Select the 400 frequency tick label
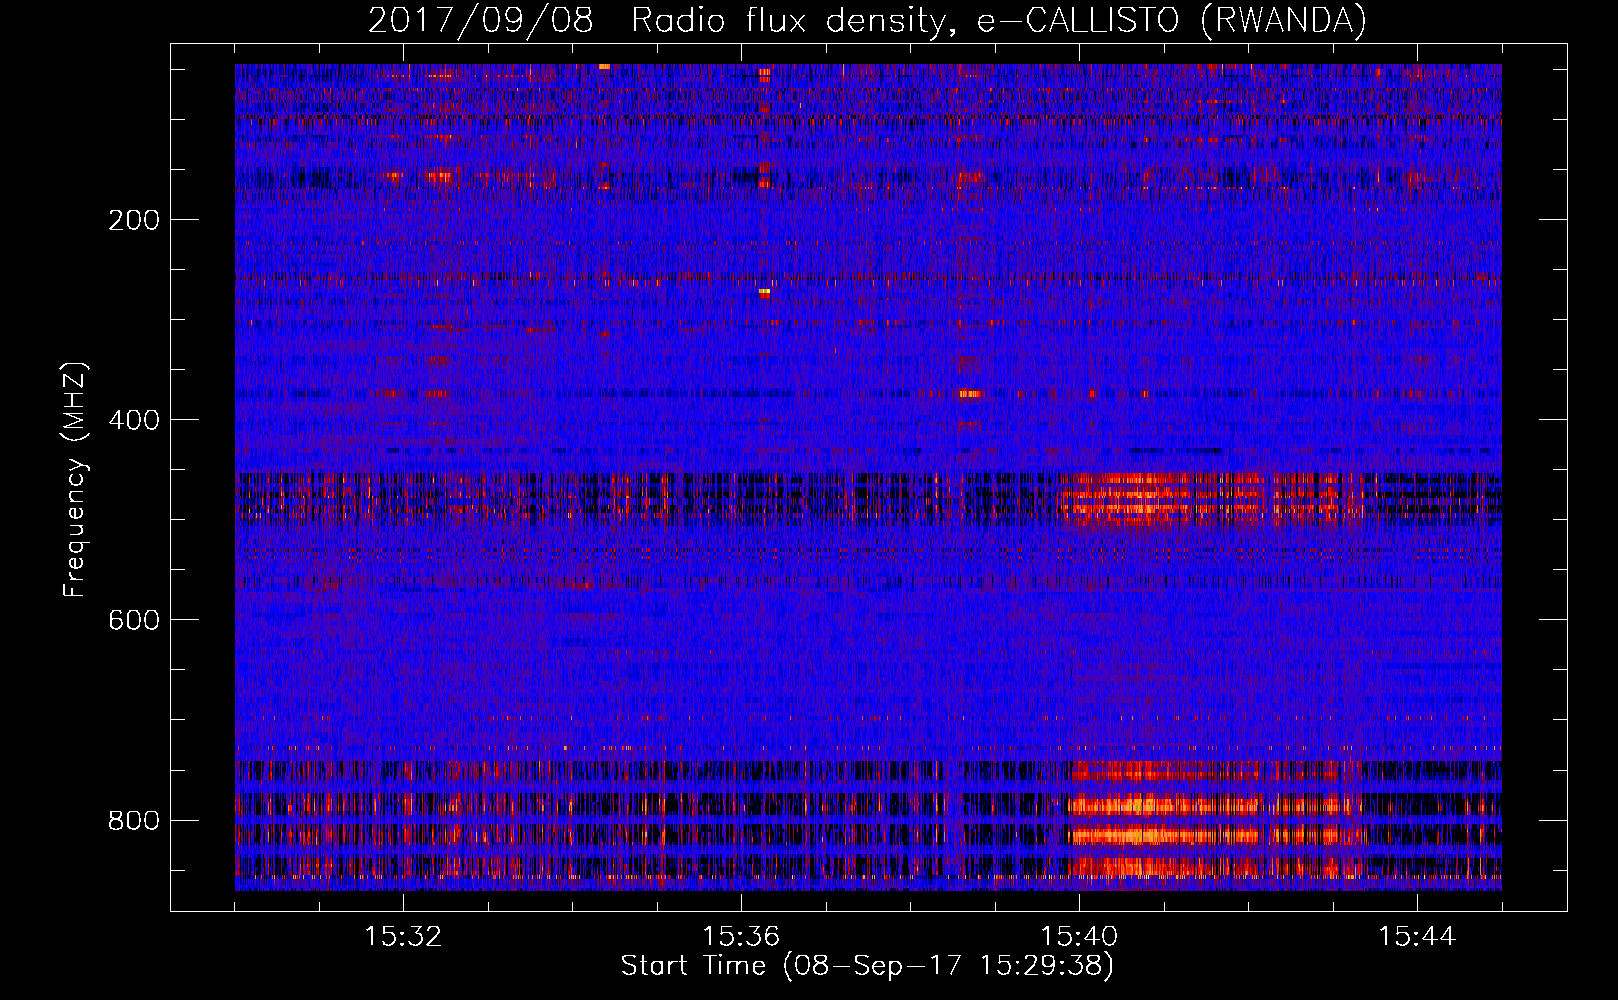Viewport: 1618px width, 1000px height. click(133, 420)
